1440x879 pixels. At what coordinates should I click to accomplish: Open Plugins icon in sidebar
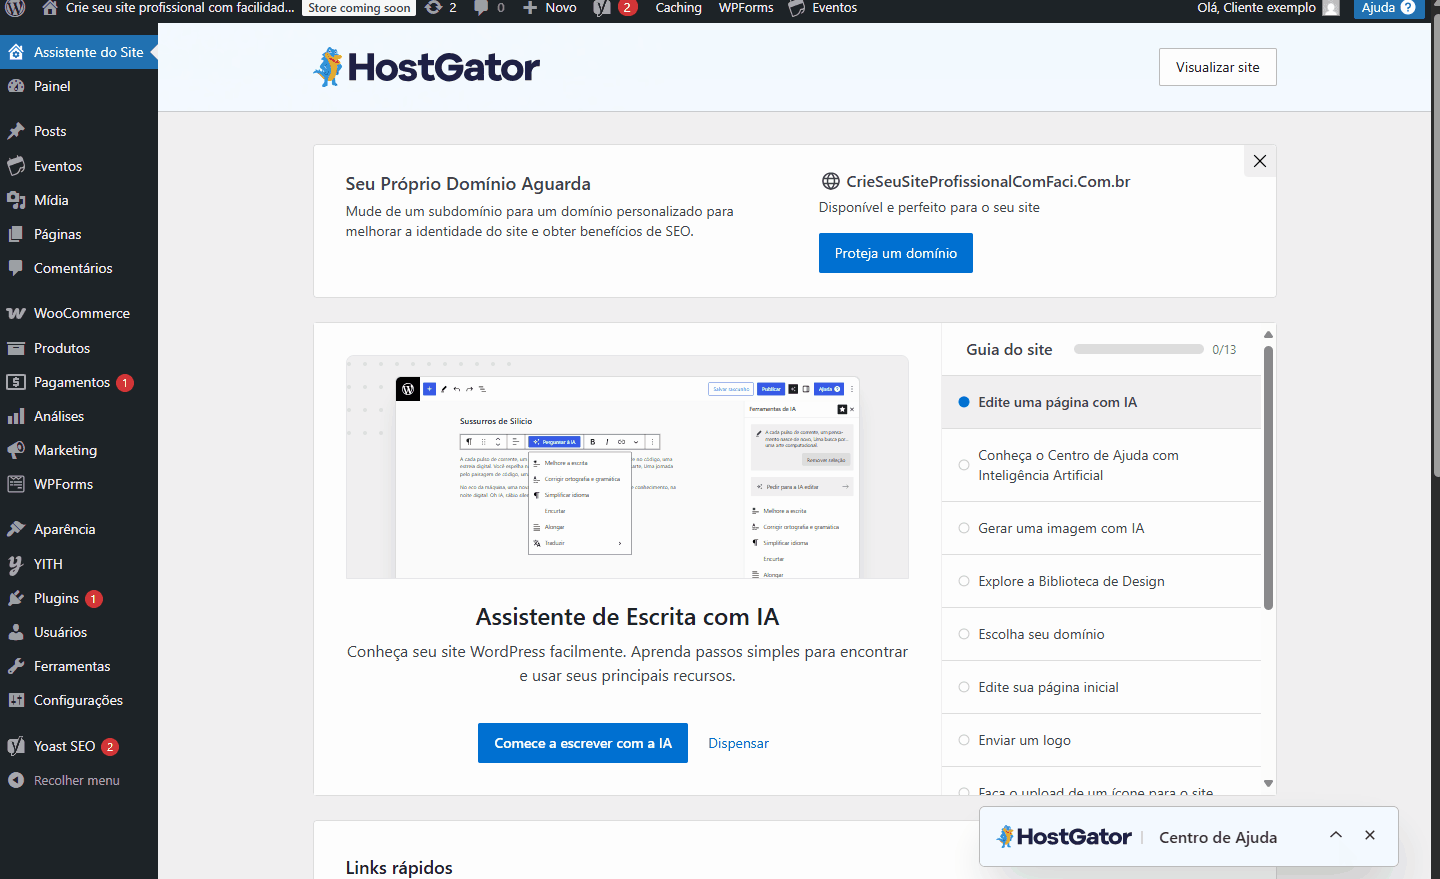[16, 598]
